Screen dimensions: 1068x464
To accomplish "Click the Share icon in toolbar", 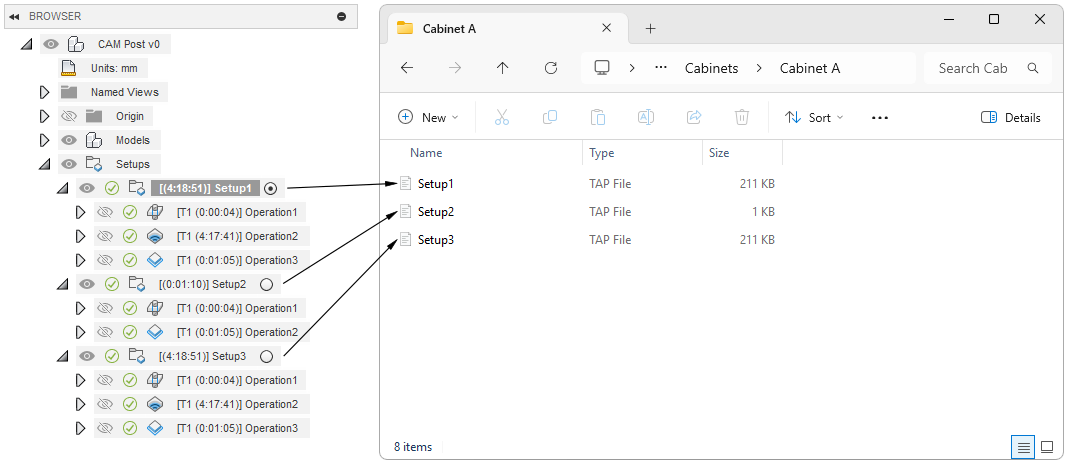I will pos(694,117).
